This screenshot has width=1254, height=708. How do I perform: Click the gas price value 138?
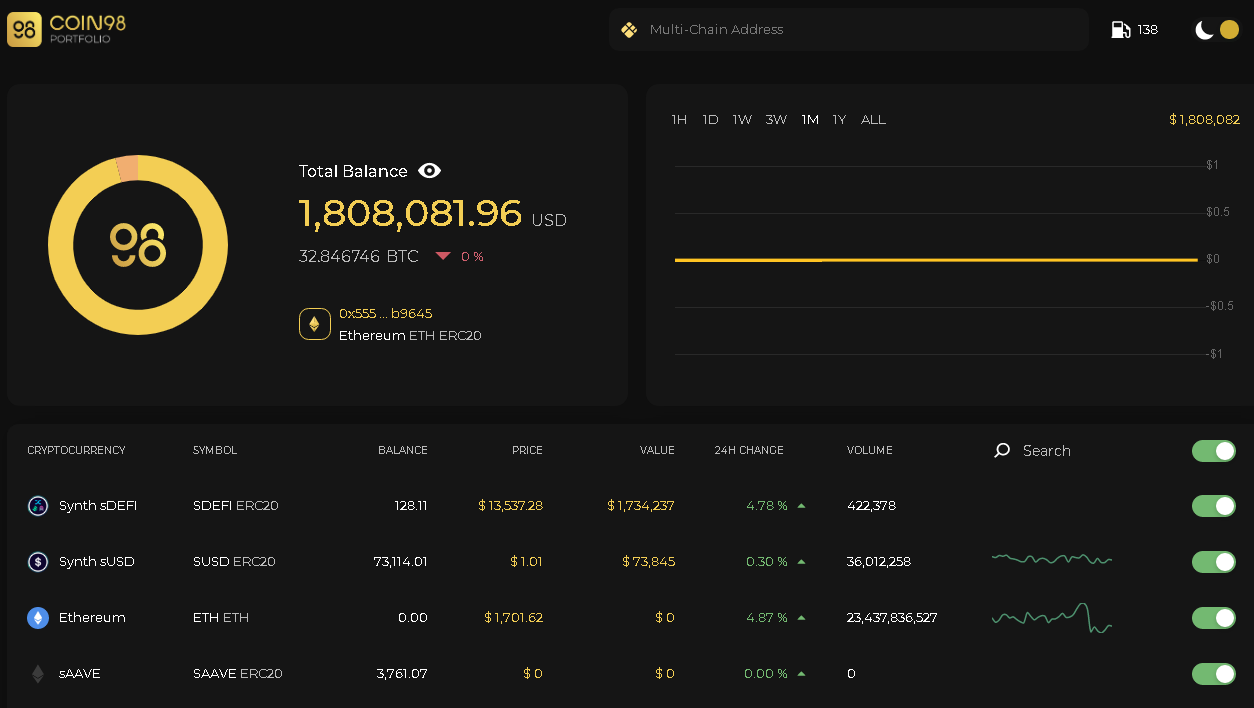tap(1148, 30)
